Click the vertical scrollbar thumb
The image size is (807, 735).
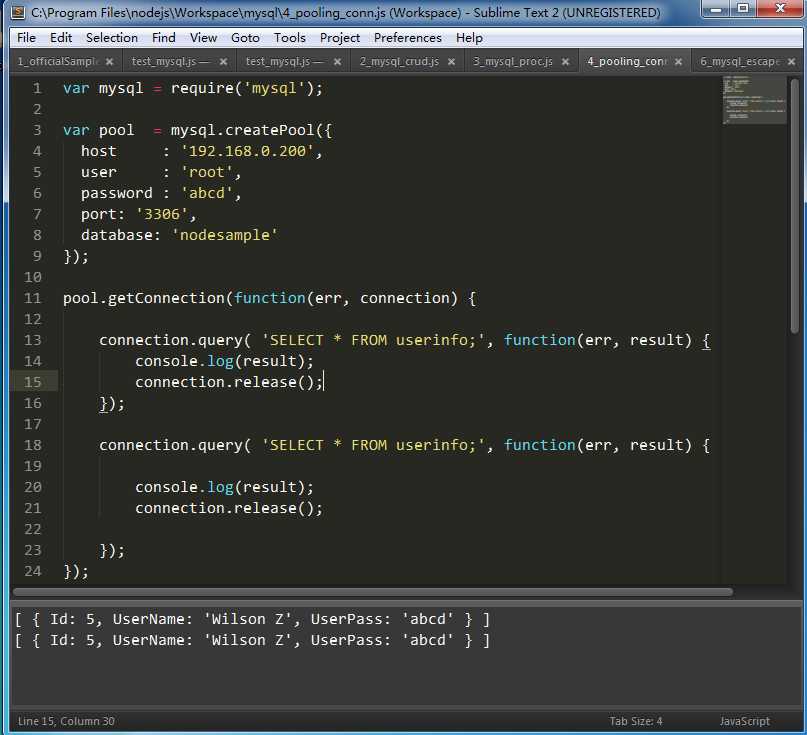click(795, 205)
